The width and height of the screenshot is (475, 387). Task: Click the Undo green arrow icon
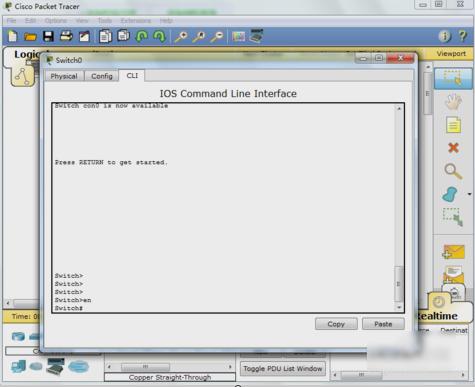click(x=141, y=36)
